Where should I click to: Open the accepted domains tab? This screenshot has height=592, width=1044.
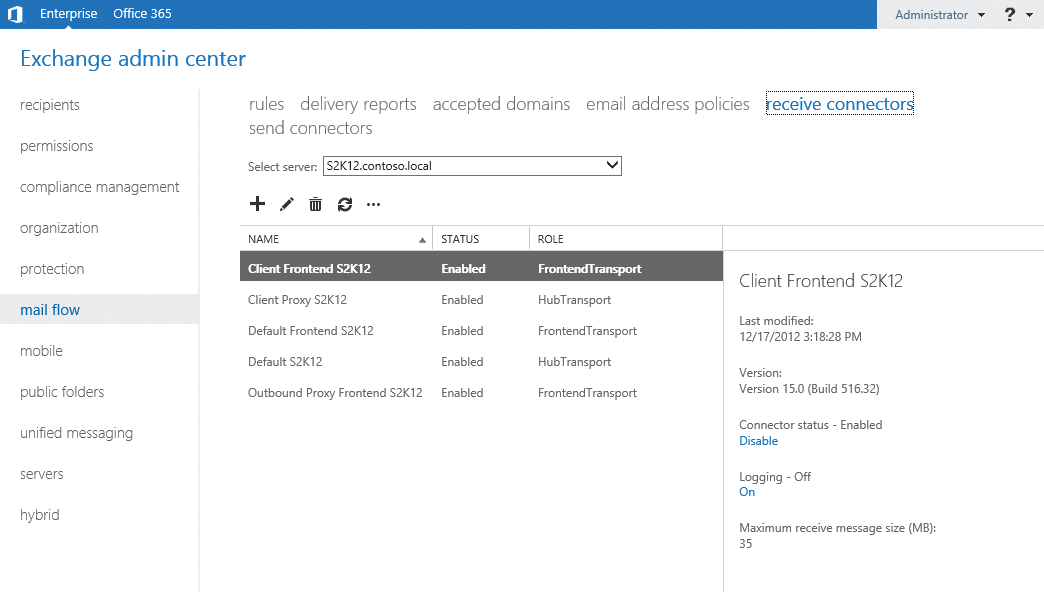pyautogui.click(x=501, y=103)
